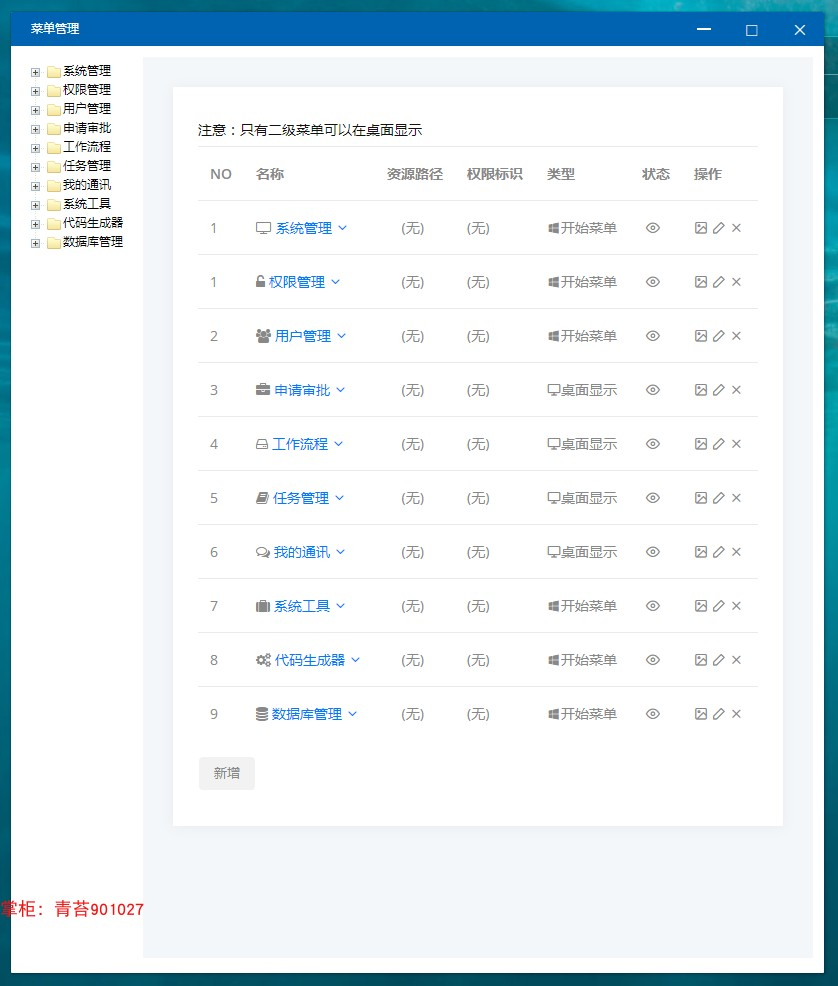
Task: Delete the 代码生成器 row with X icon
Action: click(x=736, y=660)
